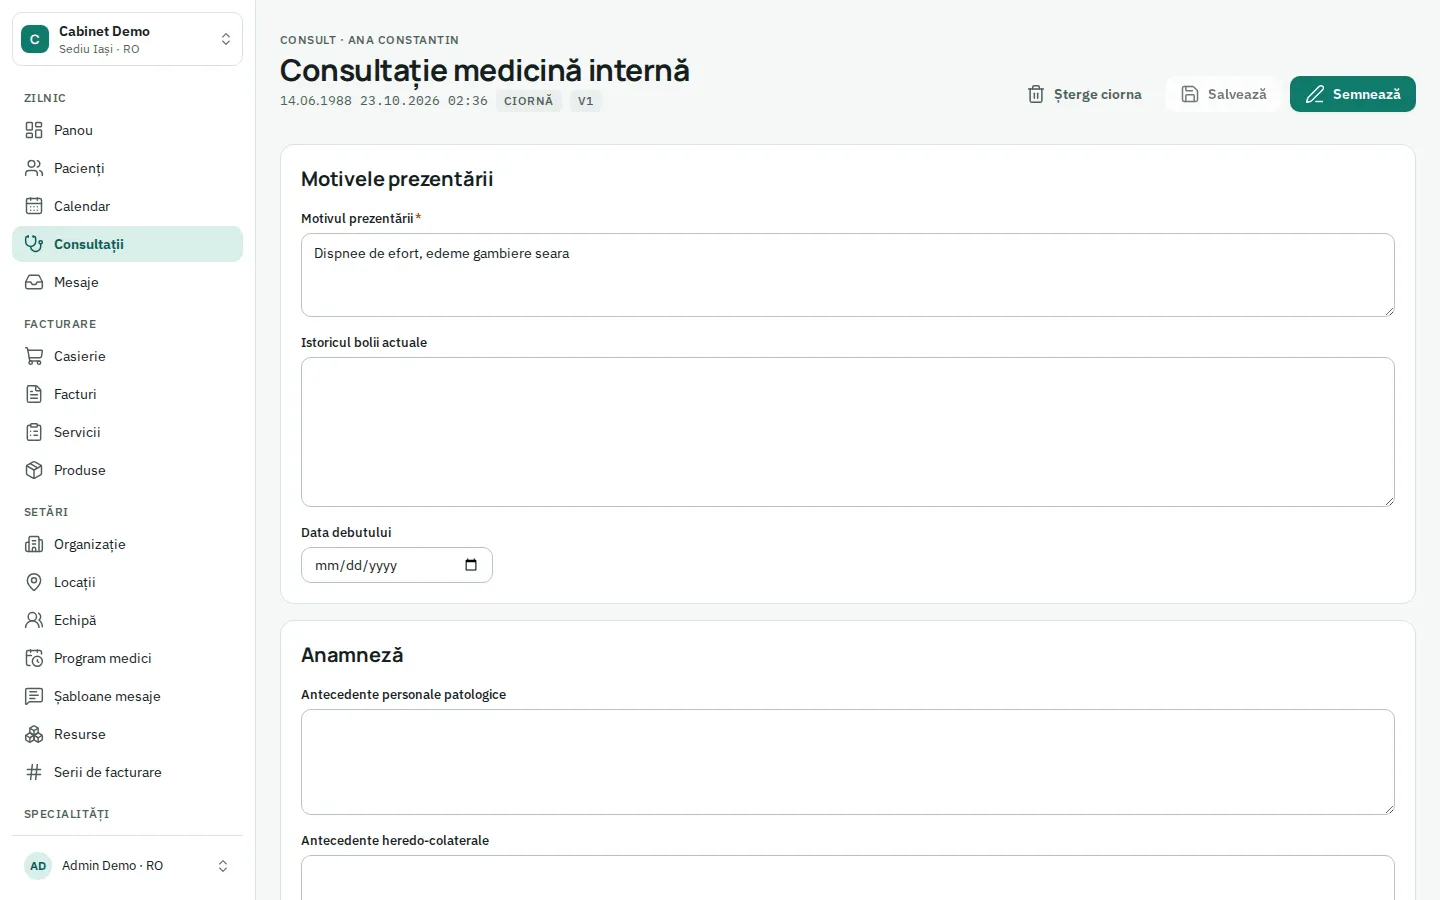This screenshot has height=900, width=1440.
Task: Click the Antecedente personale patologice text area
Action: click(x=848, y=762)
